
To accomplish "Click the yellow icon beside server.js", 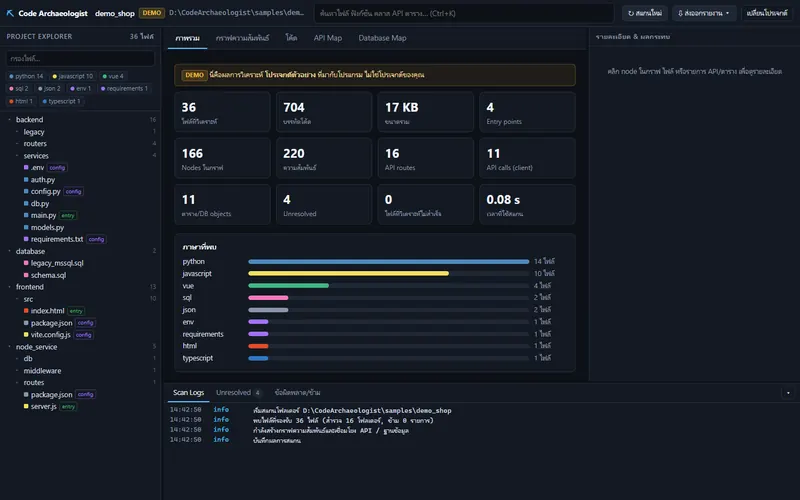I will point(26,406).
